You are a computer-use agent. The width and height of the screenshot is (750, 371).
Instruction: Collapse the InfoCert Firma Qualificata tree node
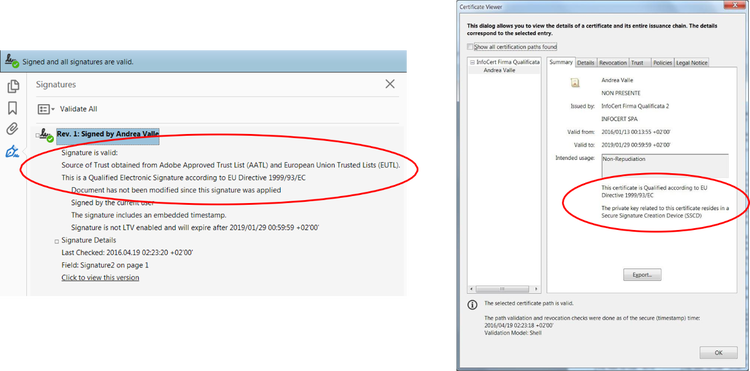point(472,62)
